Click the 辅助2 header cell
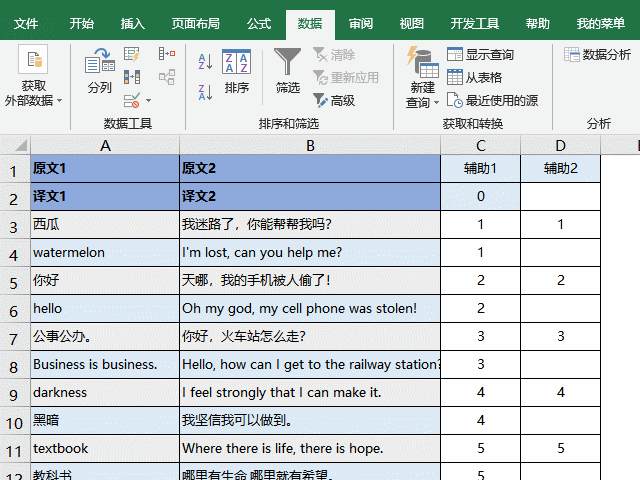Image resolution: width=640 pixels, height=480 pixels. click(x=560, y=169)
